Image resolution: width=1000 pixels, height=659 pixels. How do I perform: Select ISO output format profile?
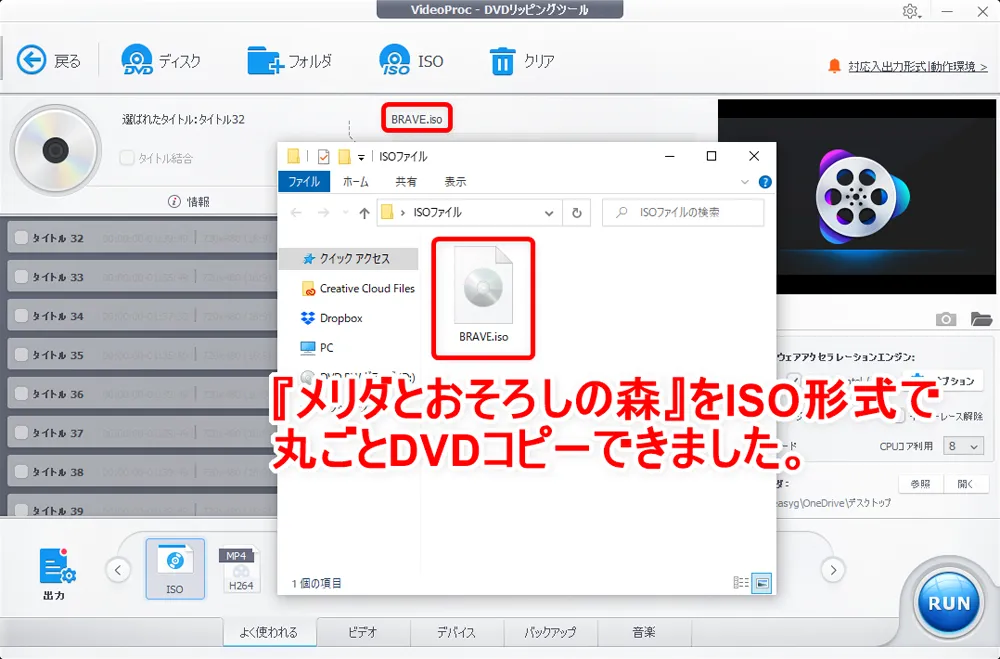[x=175, y=569]
